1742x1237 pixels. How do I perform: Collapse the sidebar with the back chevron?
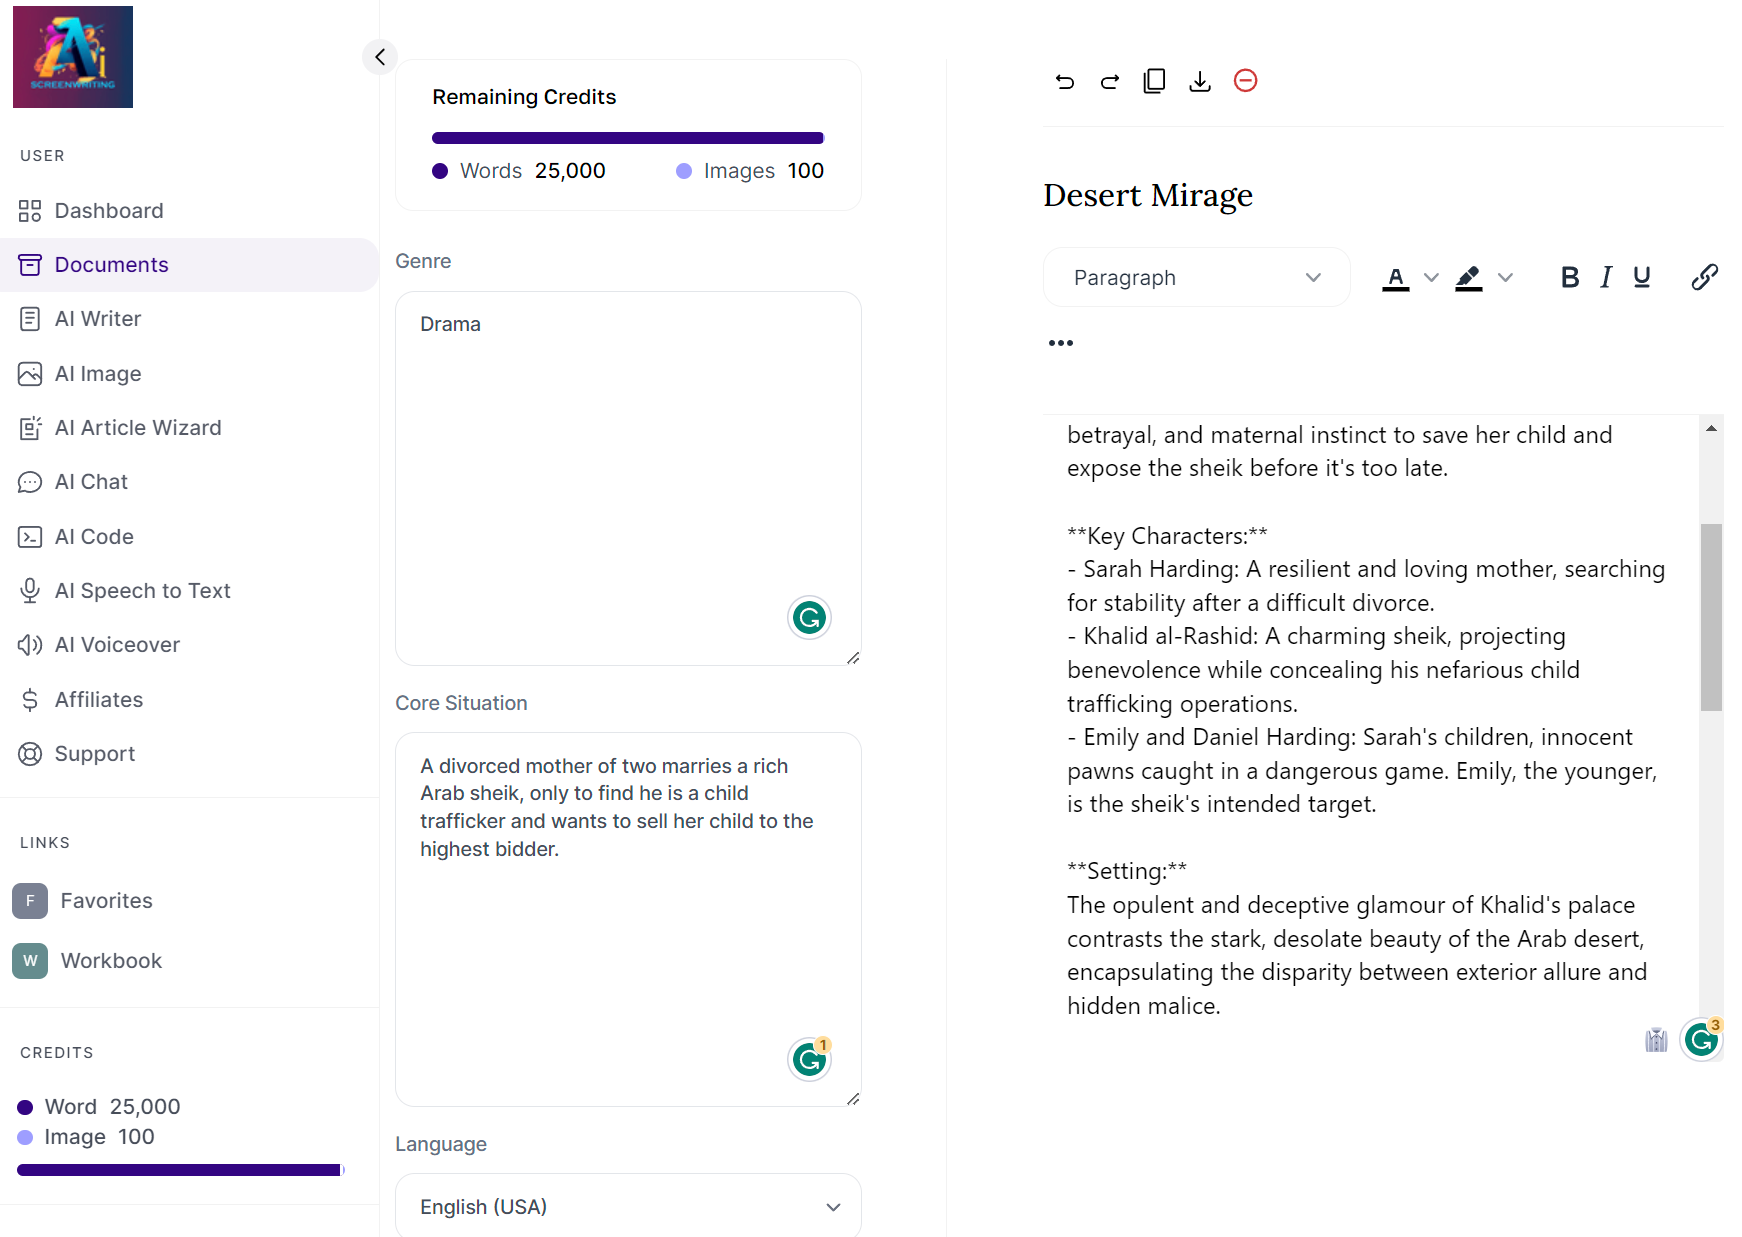click(380, 57)
